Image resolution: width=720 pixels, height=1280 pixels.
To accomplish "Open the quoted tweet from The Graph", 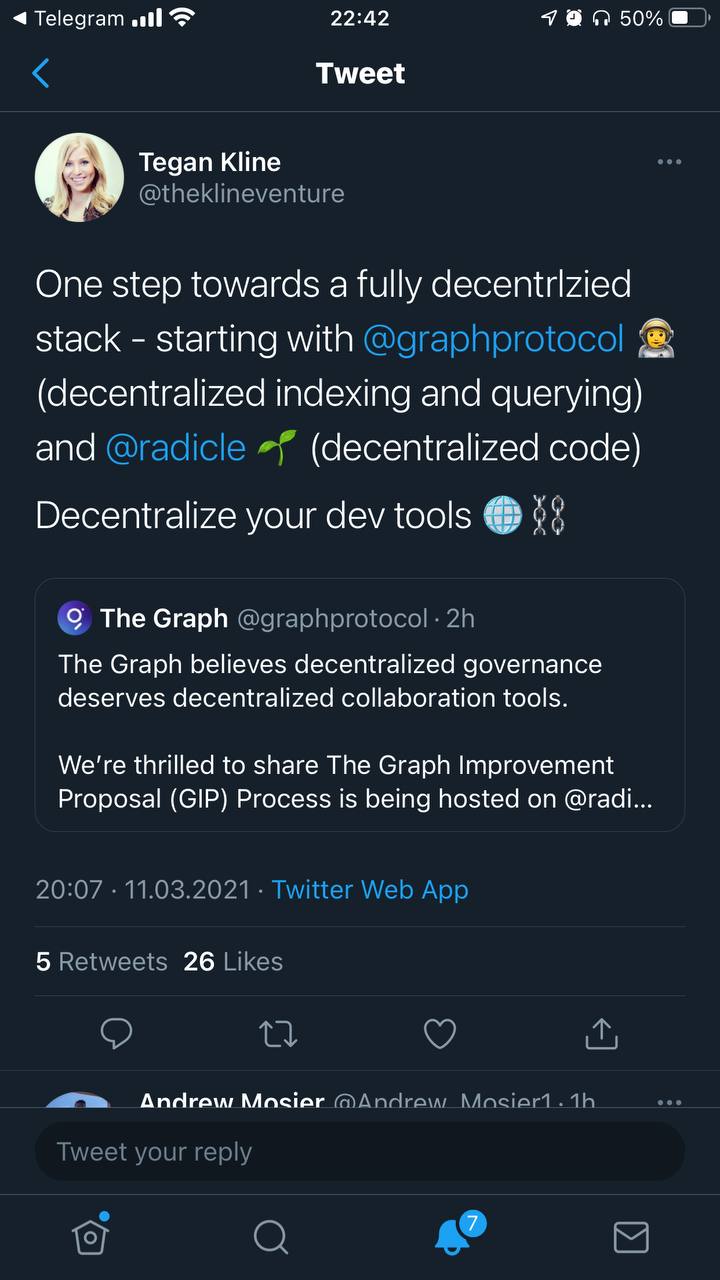I will coord(360,705).
